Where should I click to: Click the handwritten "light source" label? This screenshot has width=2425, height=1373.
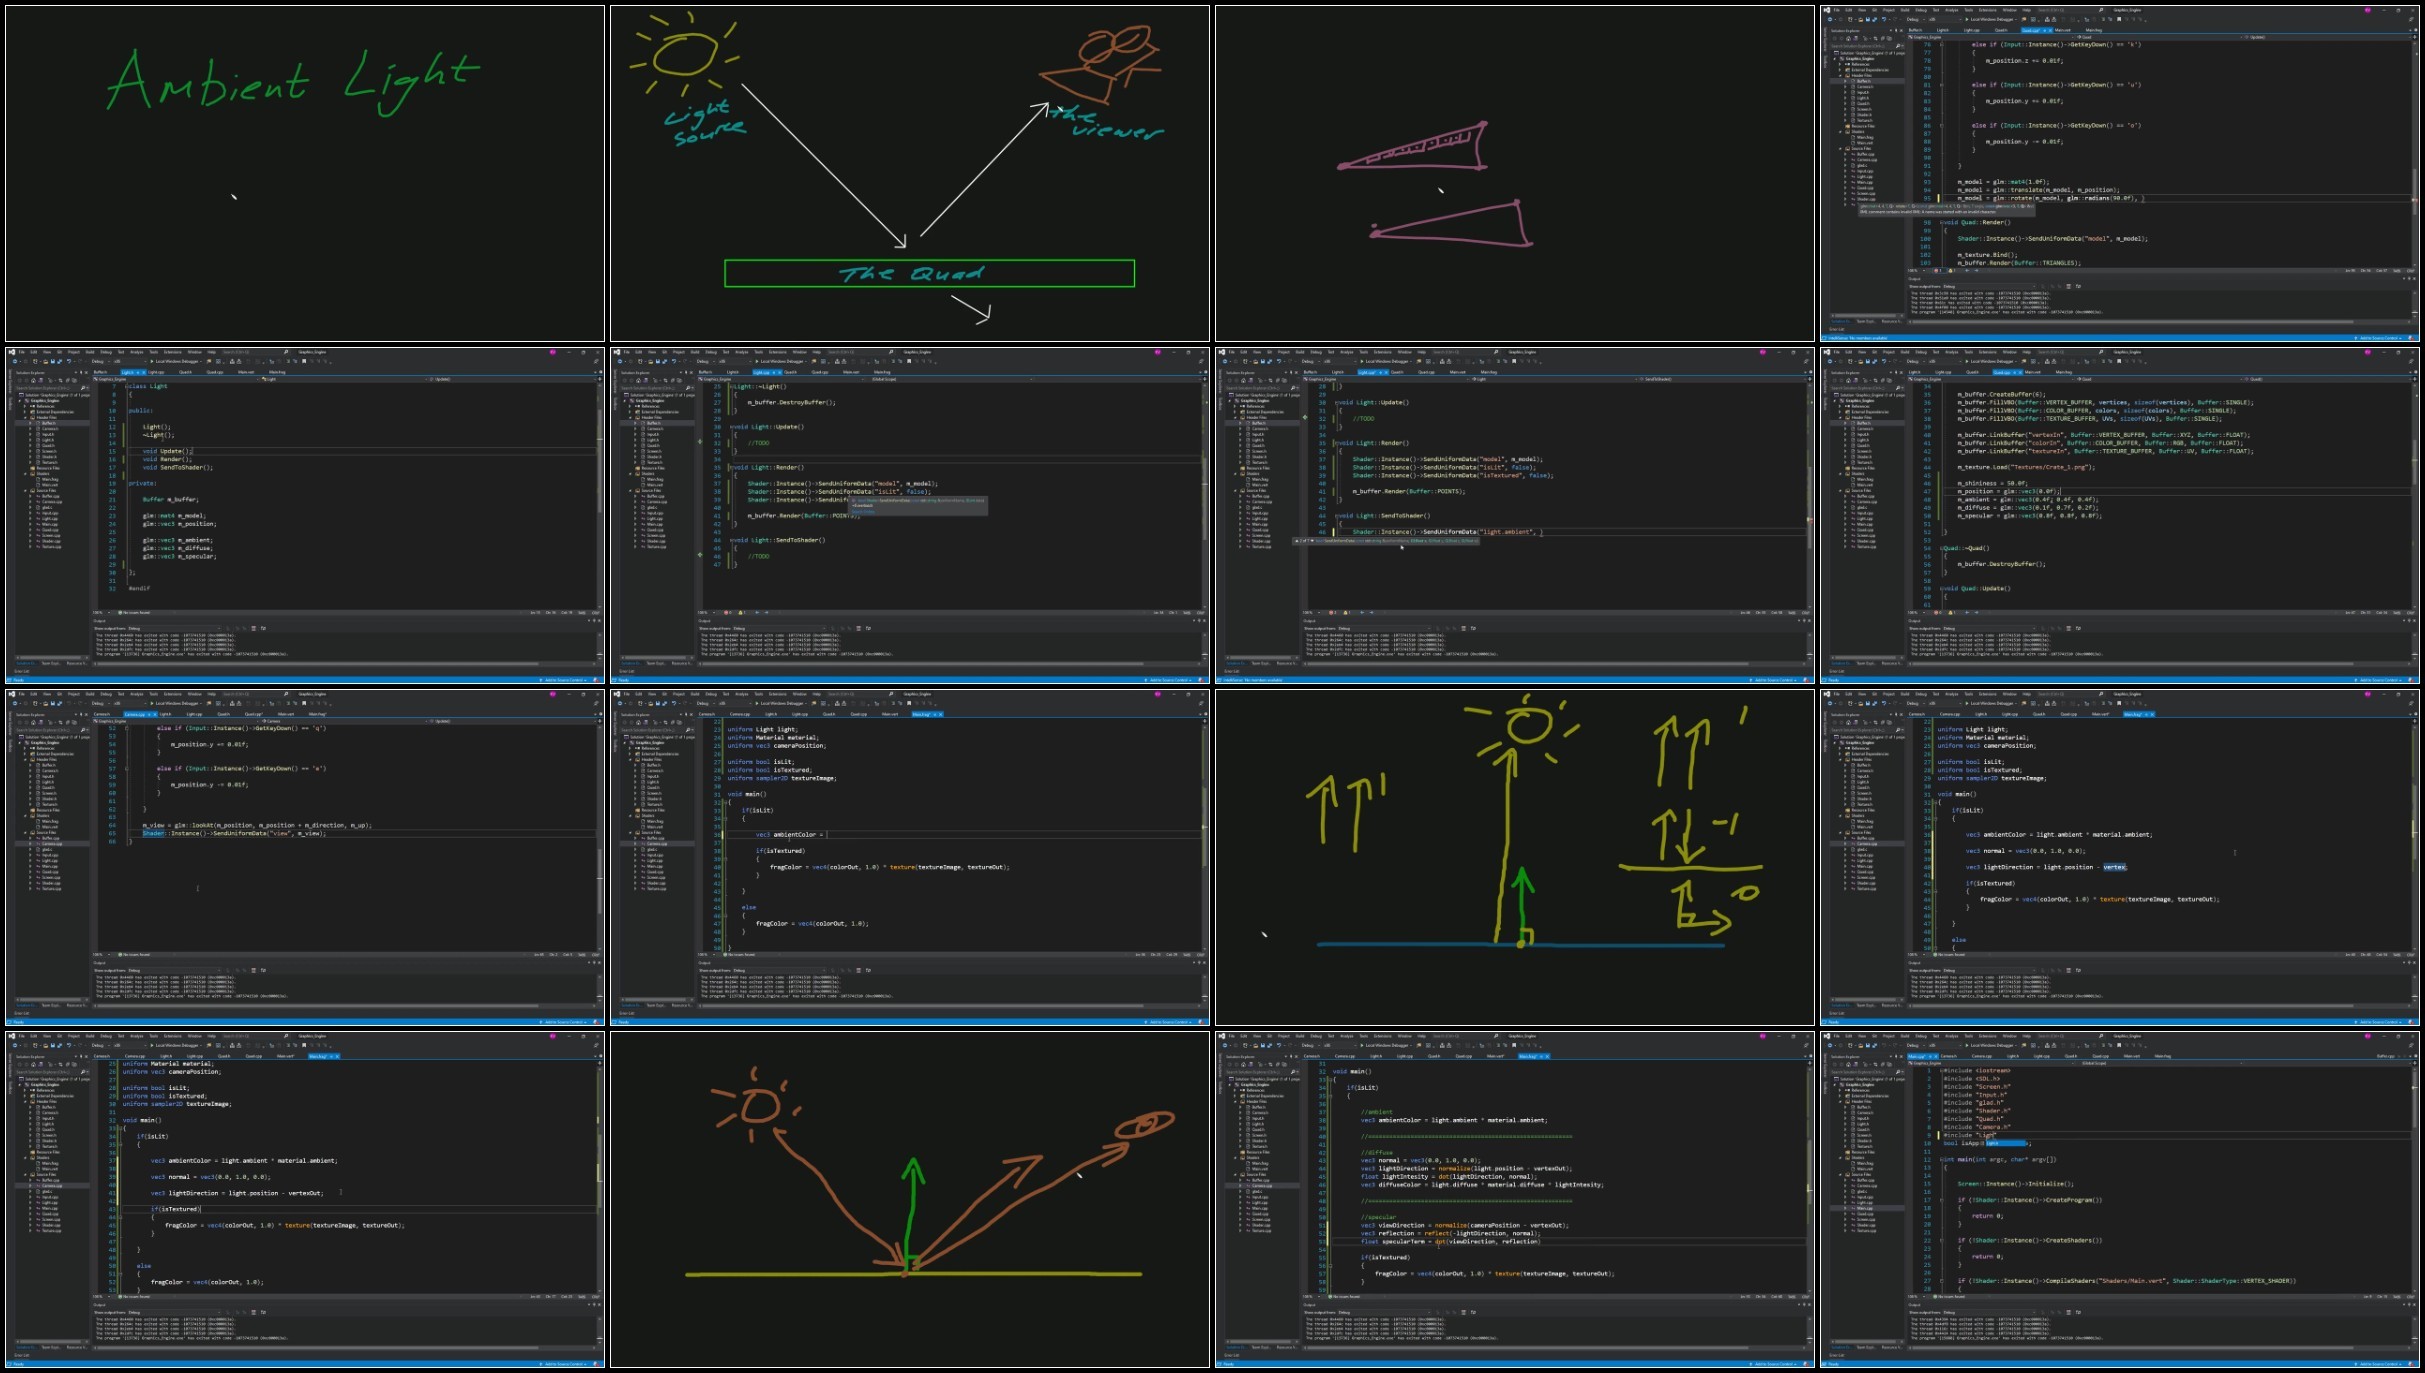(x=705, y=123)
